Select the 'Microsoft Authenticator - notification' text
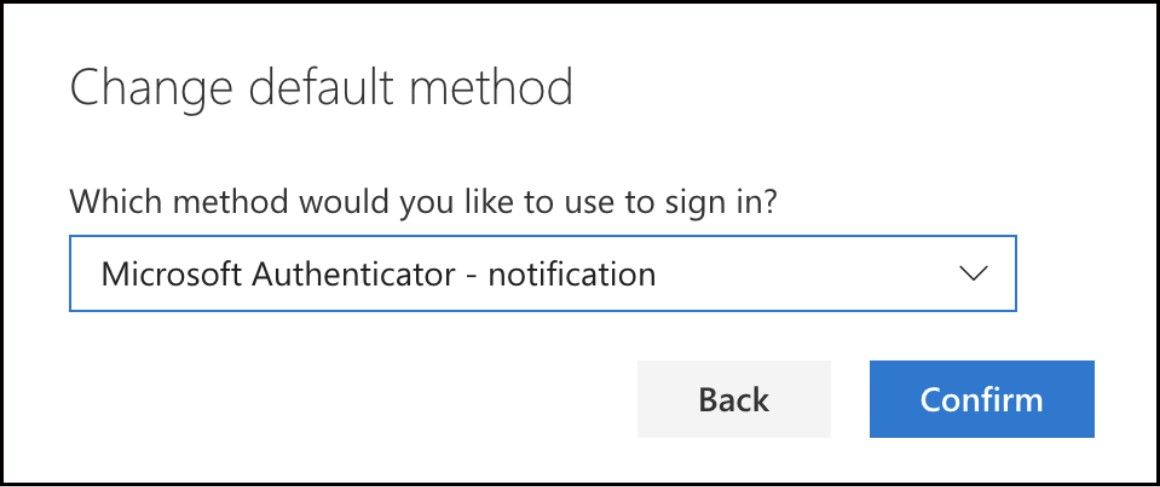Image resolution: width=1160 pixels, height=487 pixels. [x=378, y=273]
